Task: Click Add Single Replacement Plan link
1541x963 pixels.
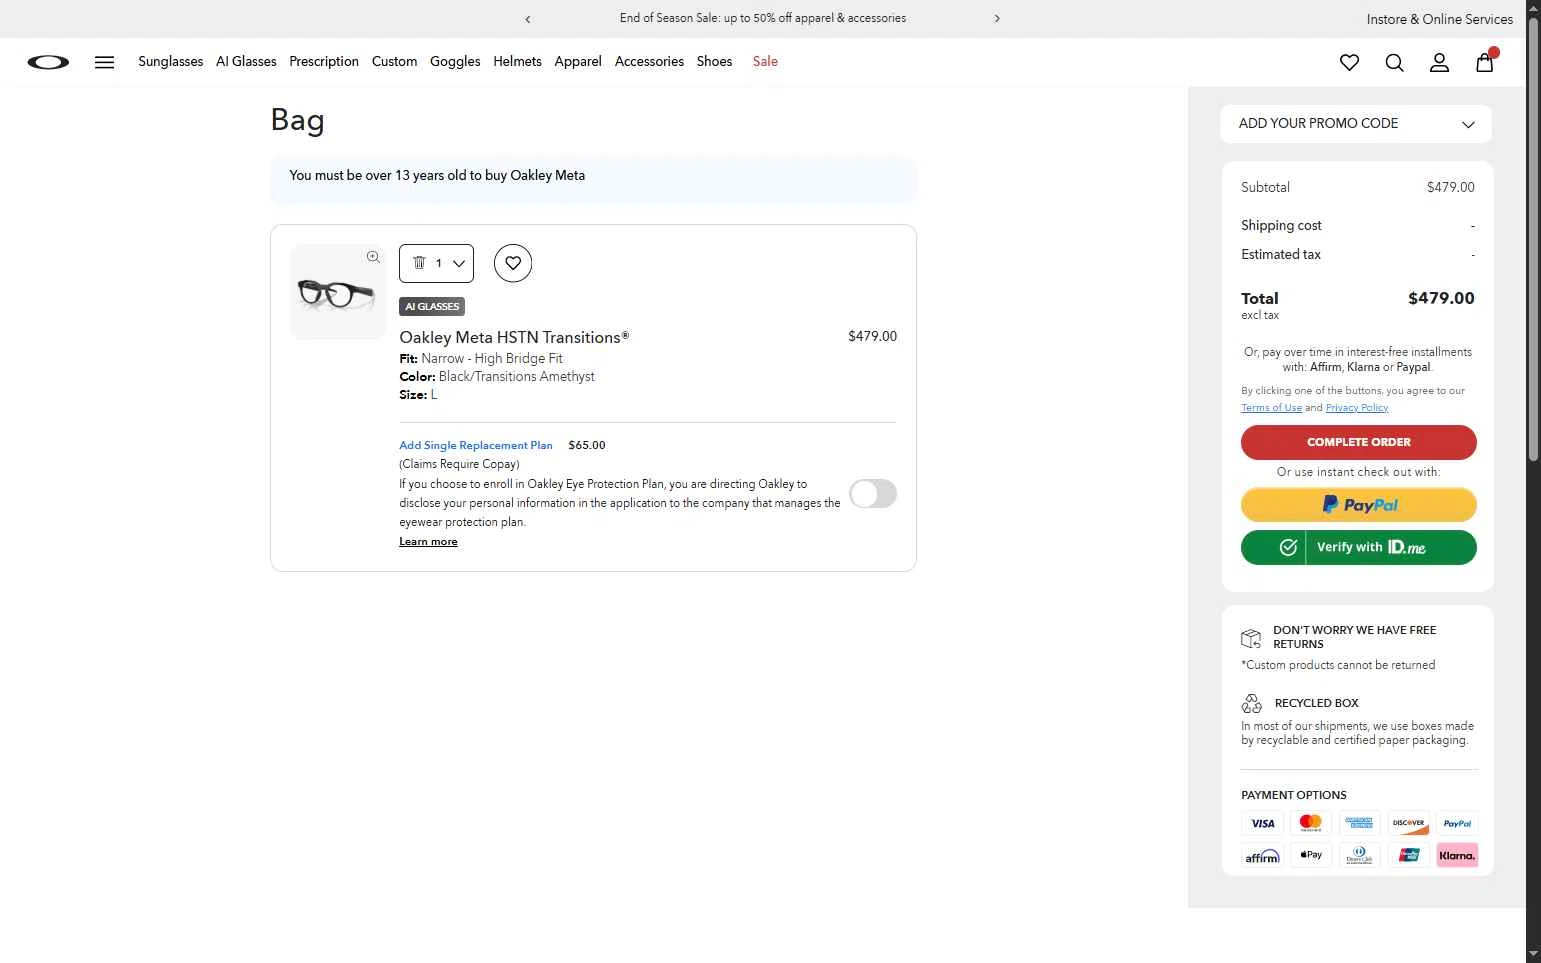Action: (x=476, y=446)
